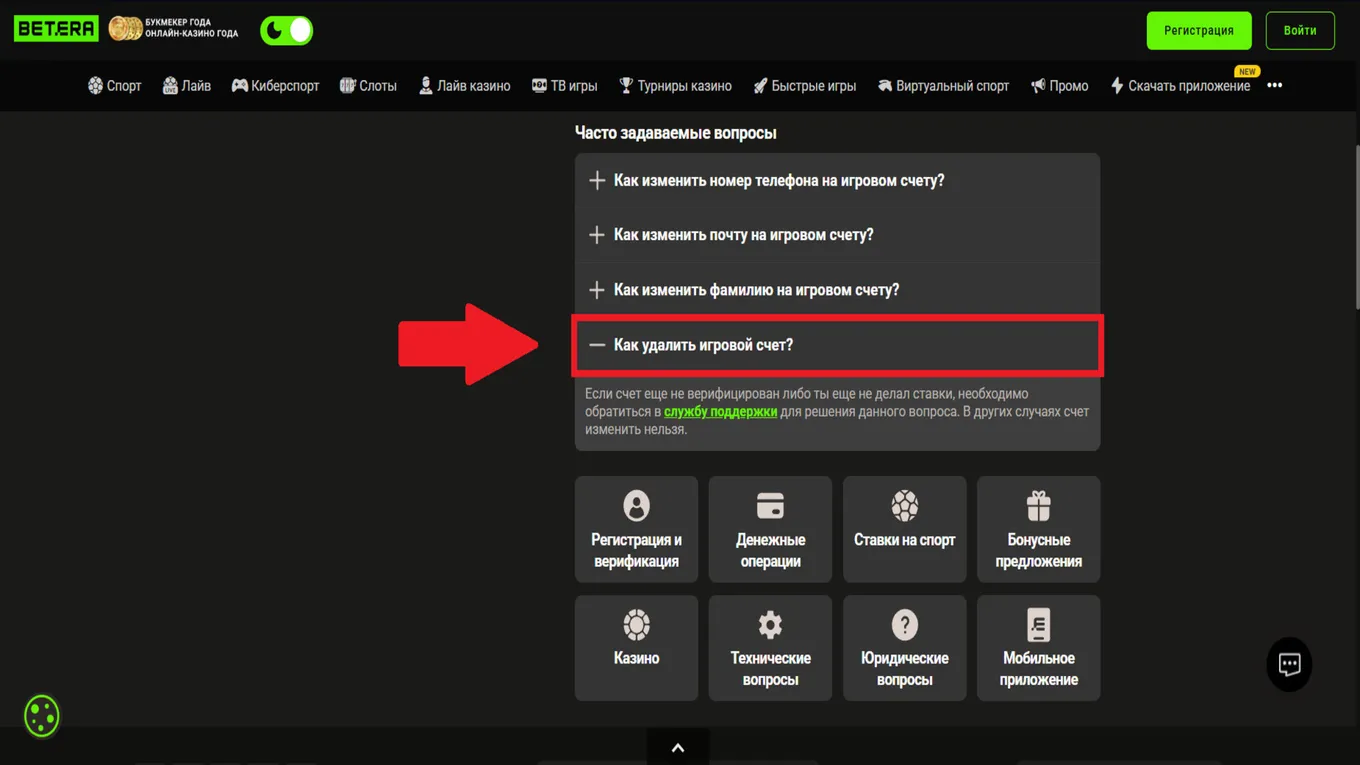Screen dimensions: 1360x765
Task: Open Мобильное приложение category tile
Action: point(1038,648)
